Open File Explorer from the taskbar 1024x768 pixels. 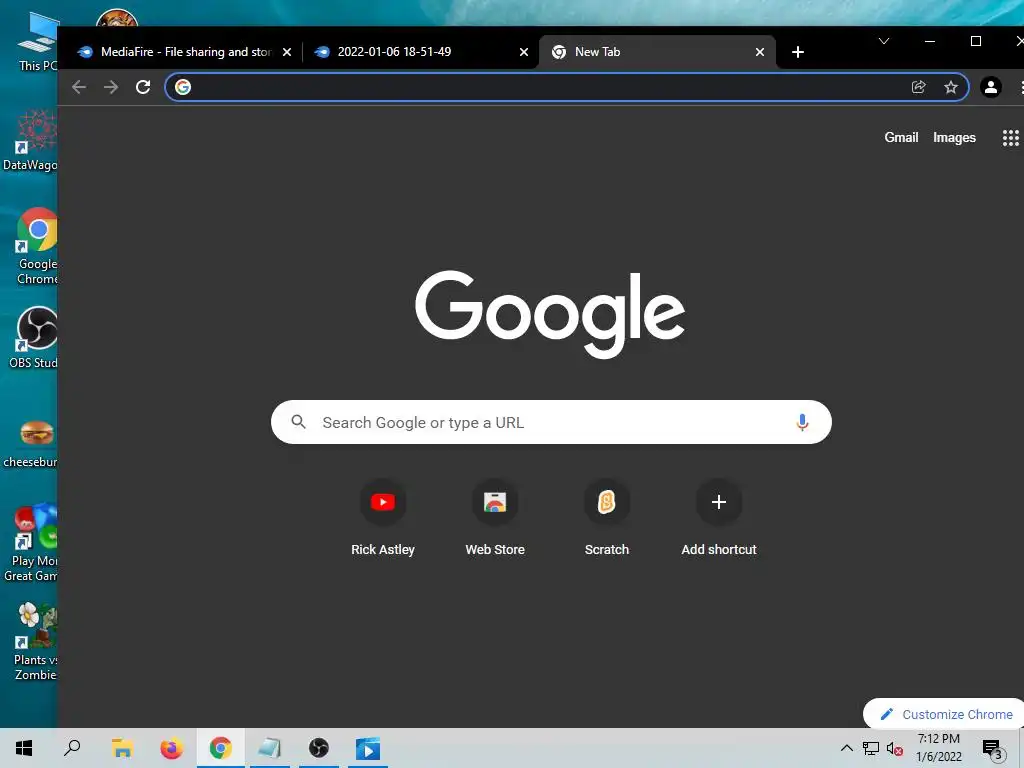coord(122,748)
